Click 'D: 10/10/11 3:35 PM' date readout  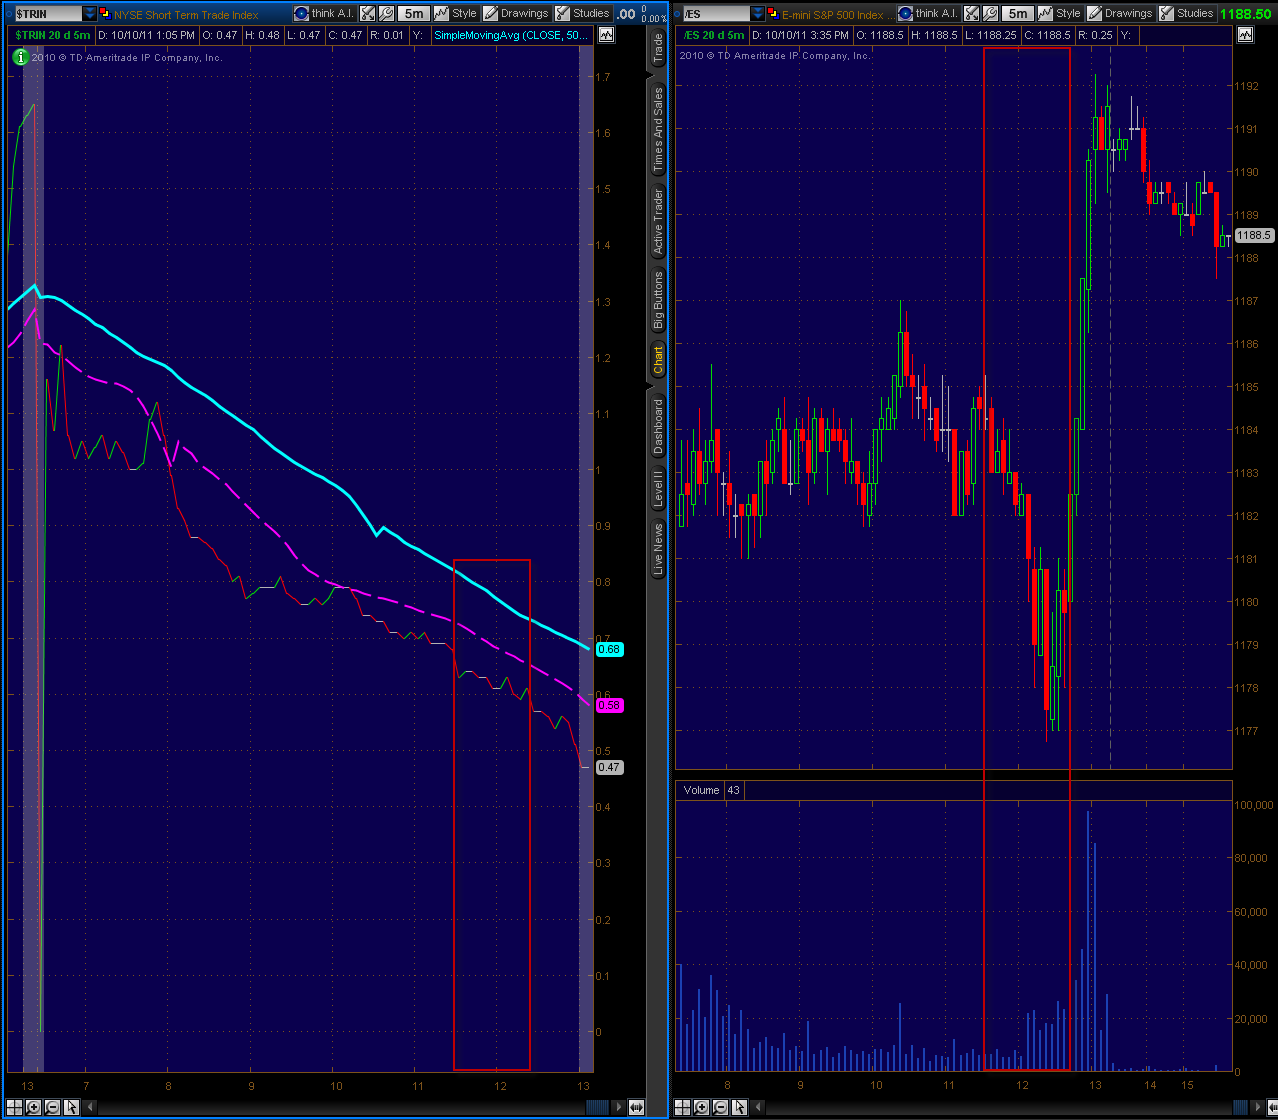[800, 35]
